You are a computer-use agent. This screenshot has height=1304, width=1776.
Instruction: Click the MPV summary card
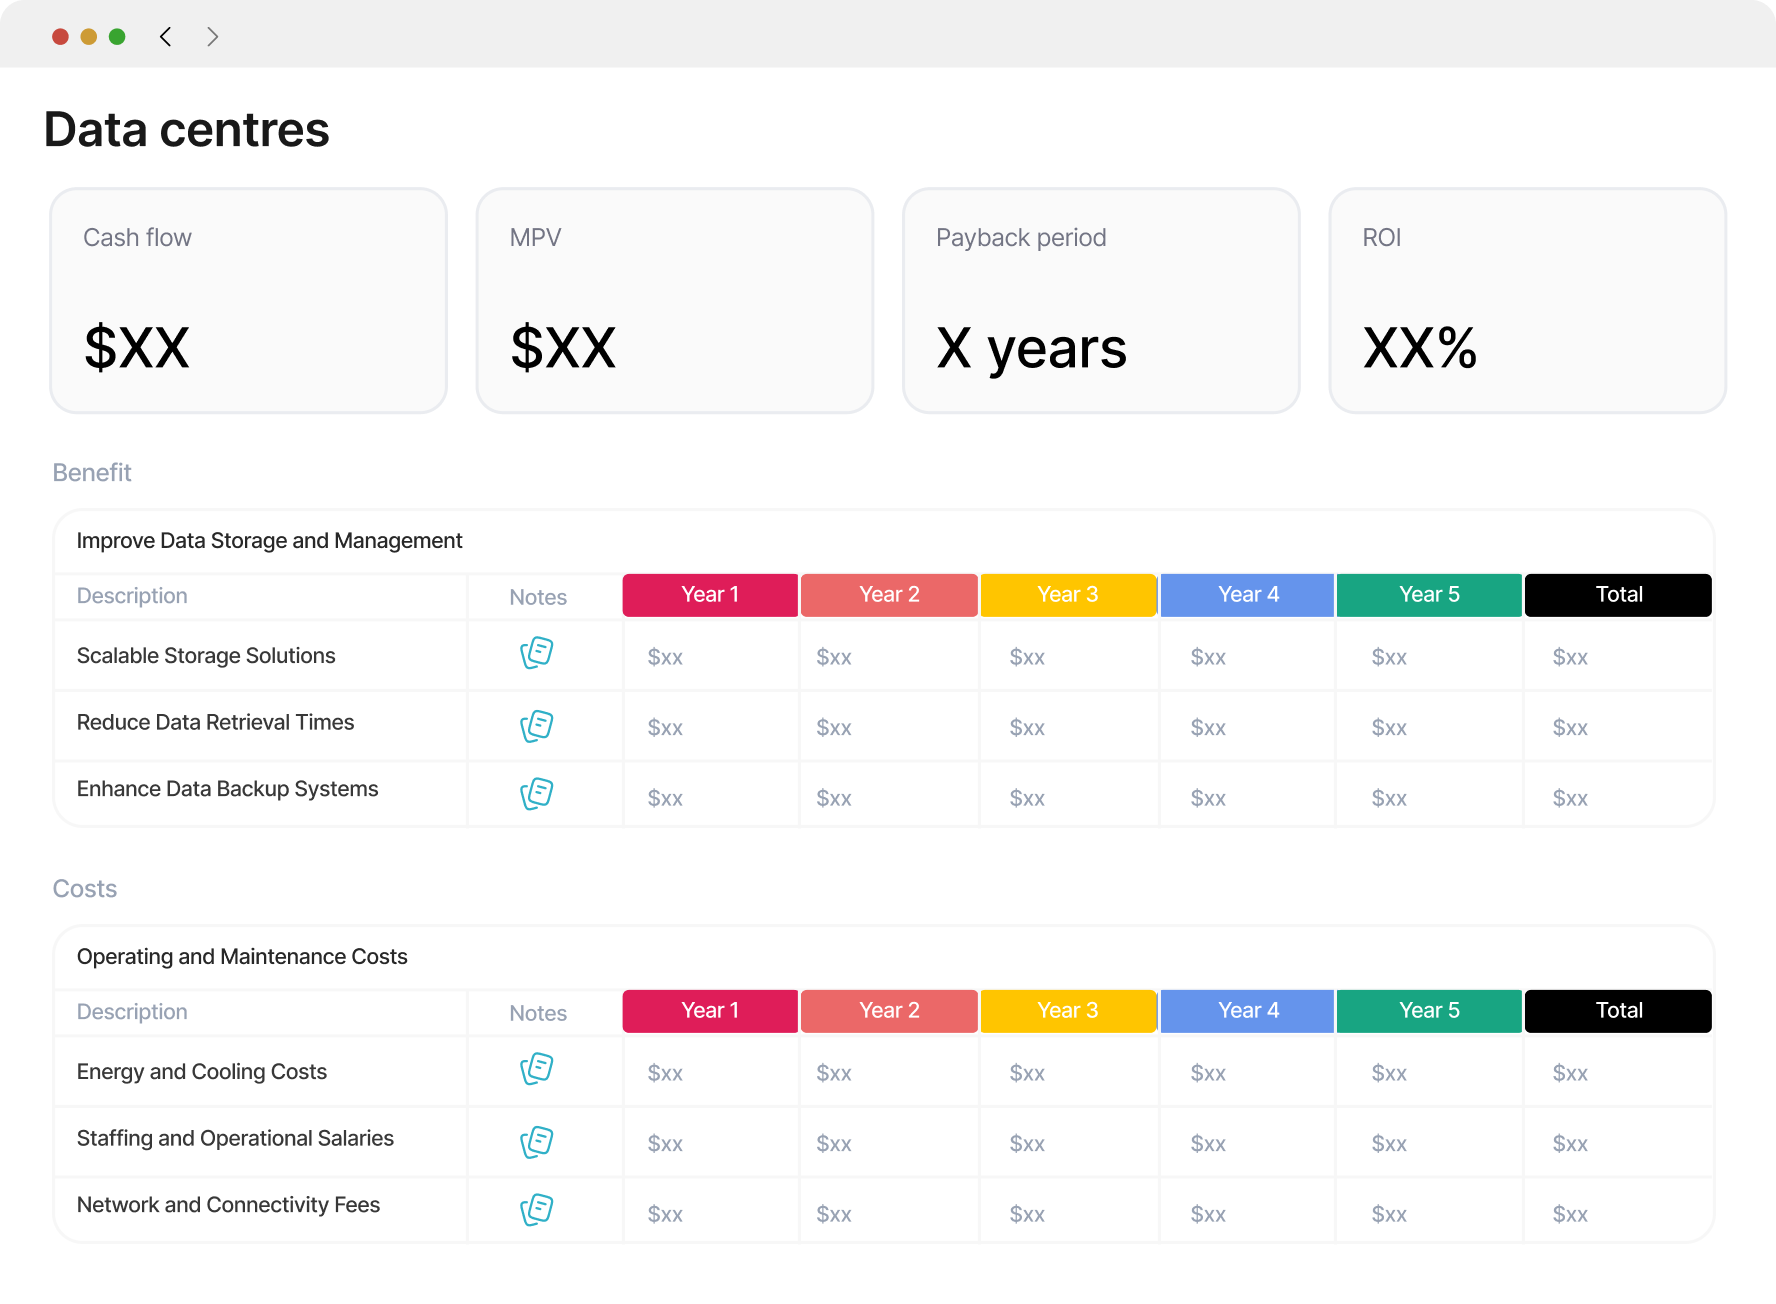coord(675,301)
